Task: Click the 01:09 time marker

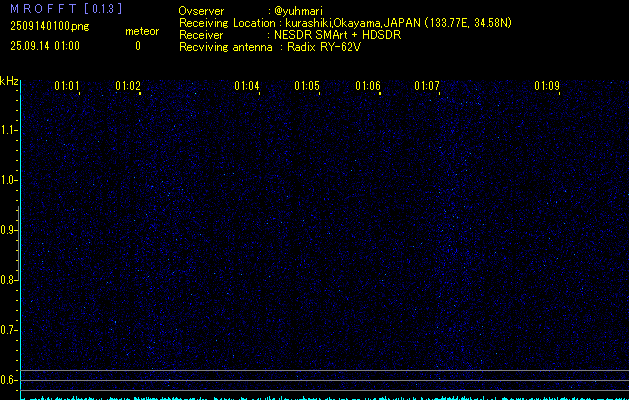Action: click(547, 85)
